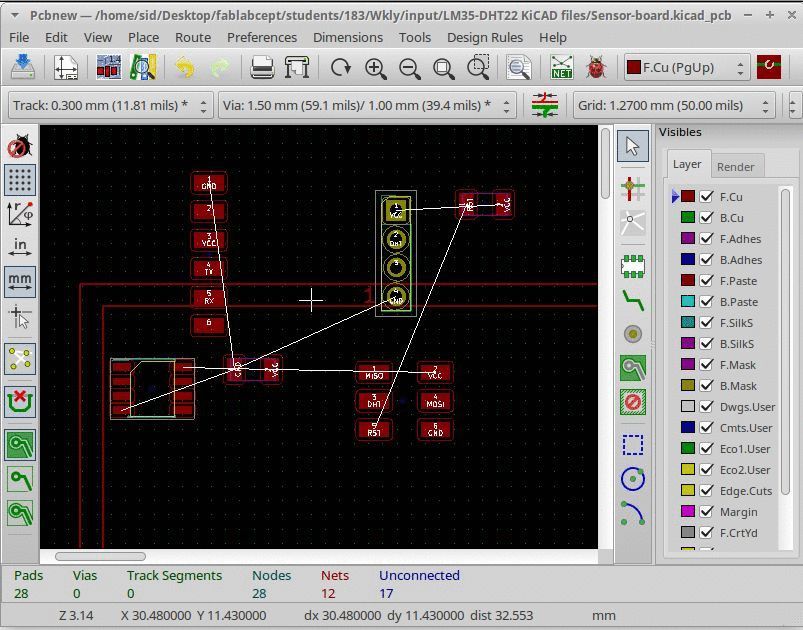The width and height of the screenshot is (803, 630).
Task: Select Draw circle tool
Action: point(633,479)
